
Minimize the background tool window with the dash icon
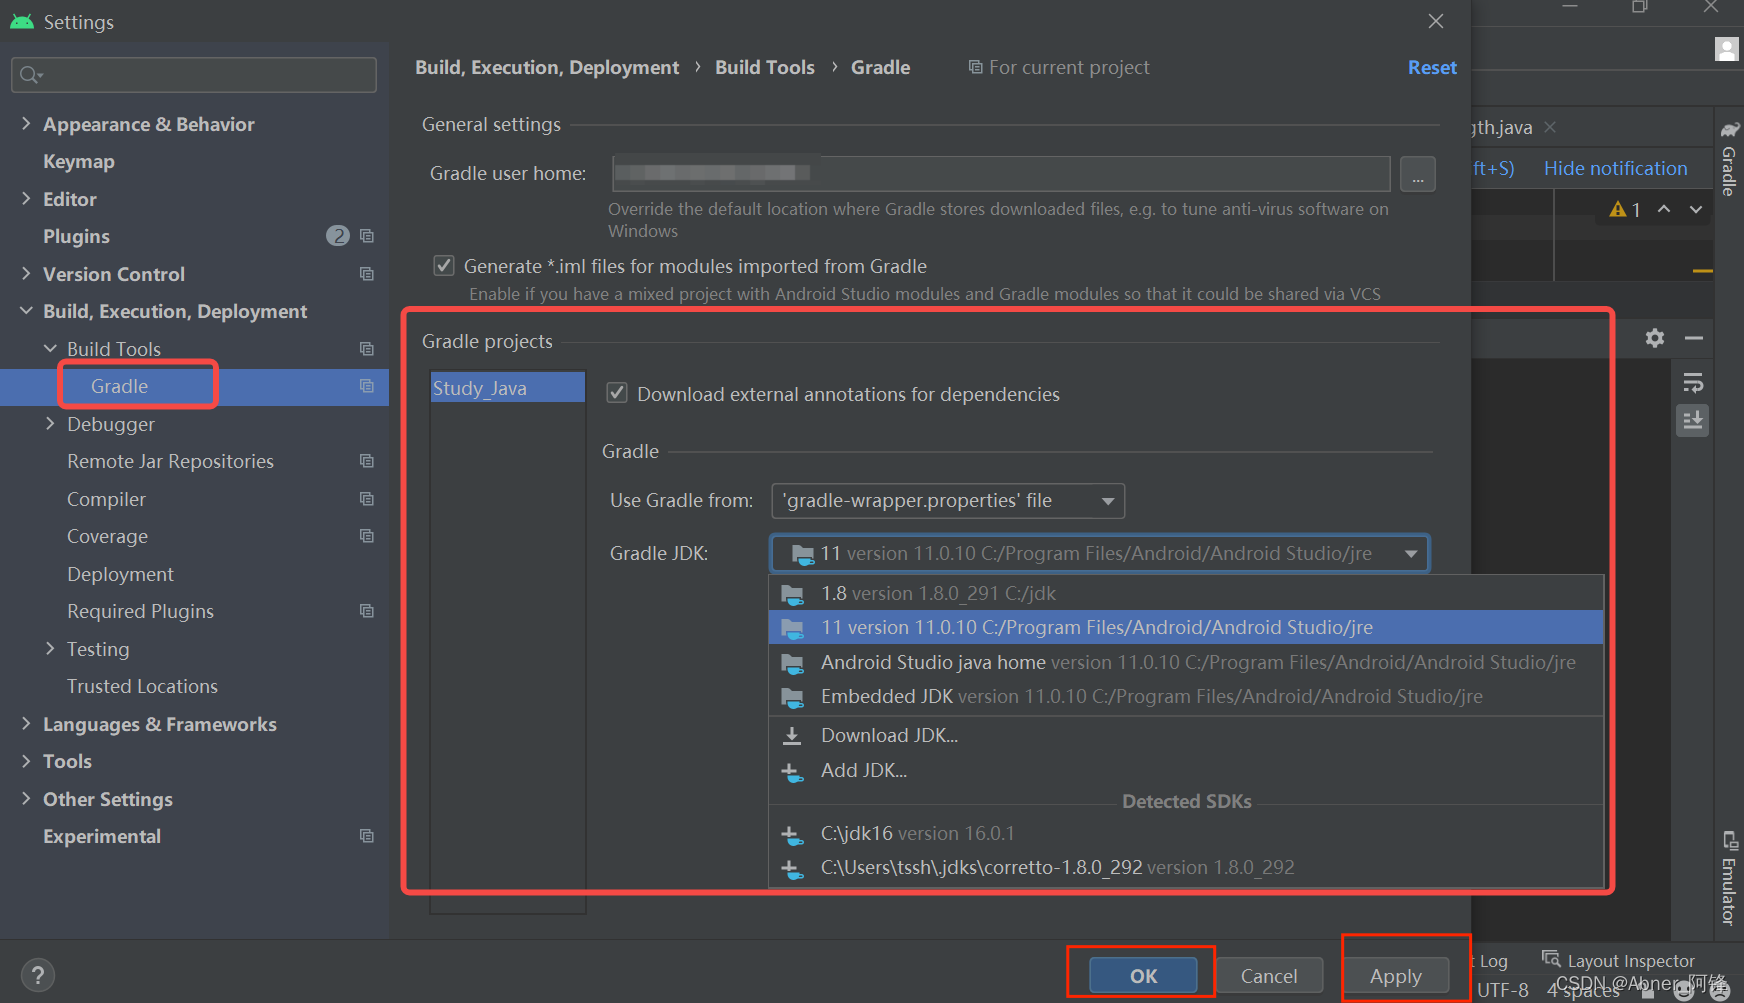pyautogui.click(x=1694, y=338)
